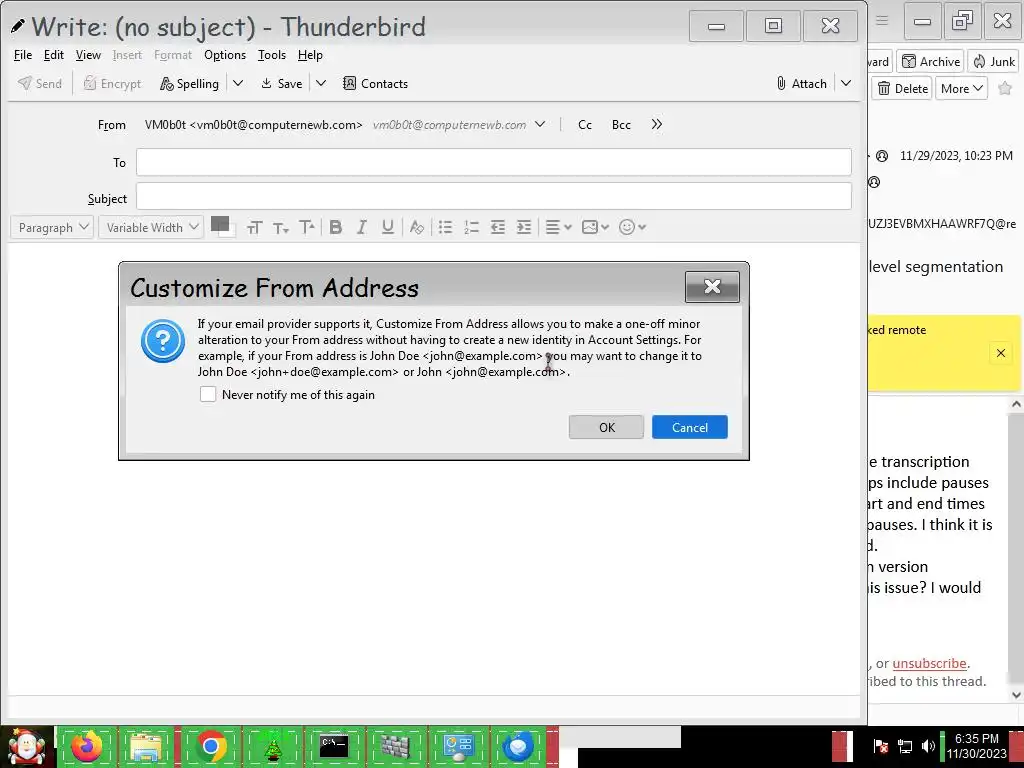
Task: Confirm the dialog with OK
Action: (x=606, y=427)
